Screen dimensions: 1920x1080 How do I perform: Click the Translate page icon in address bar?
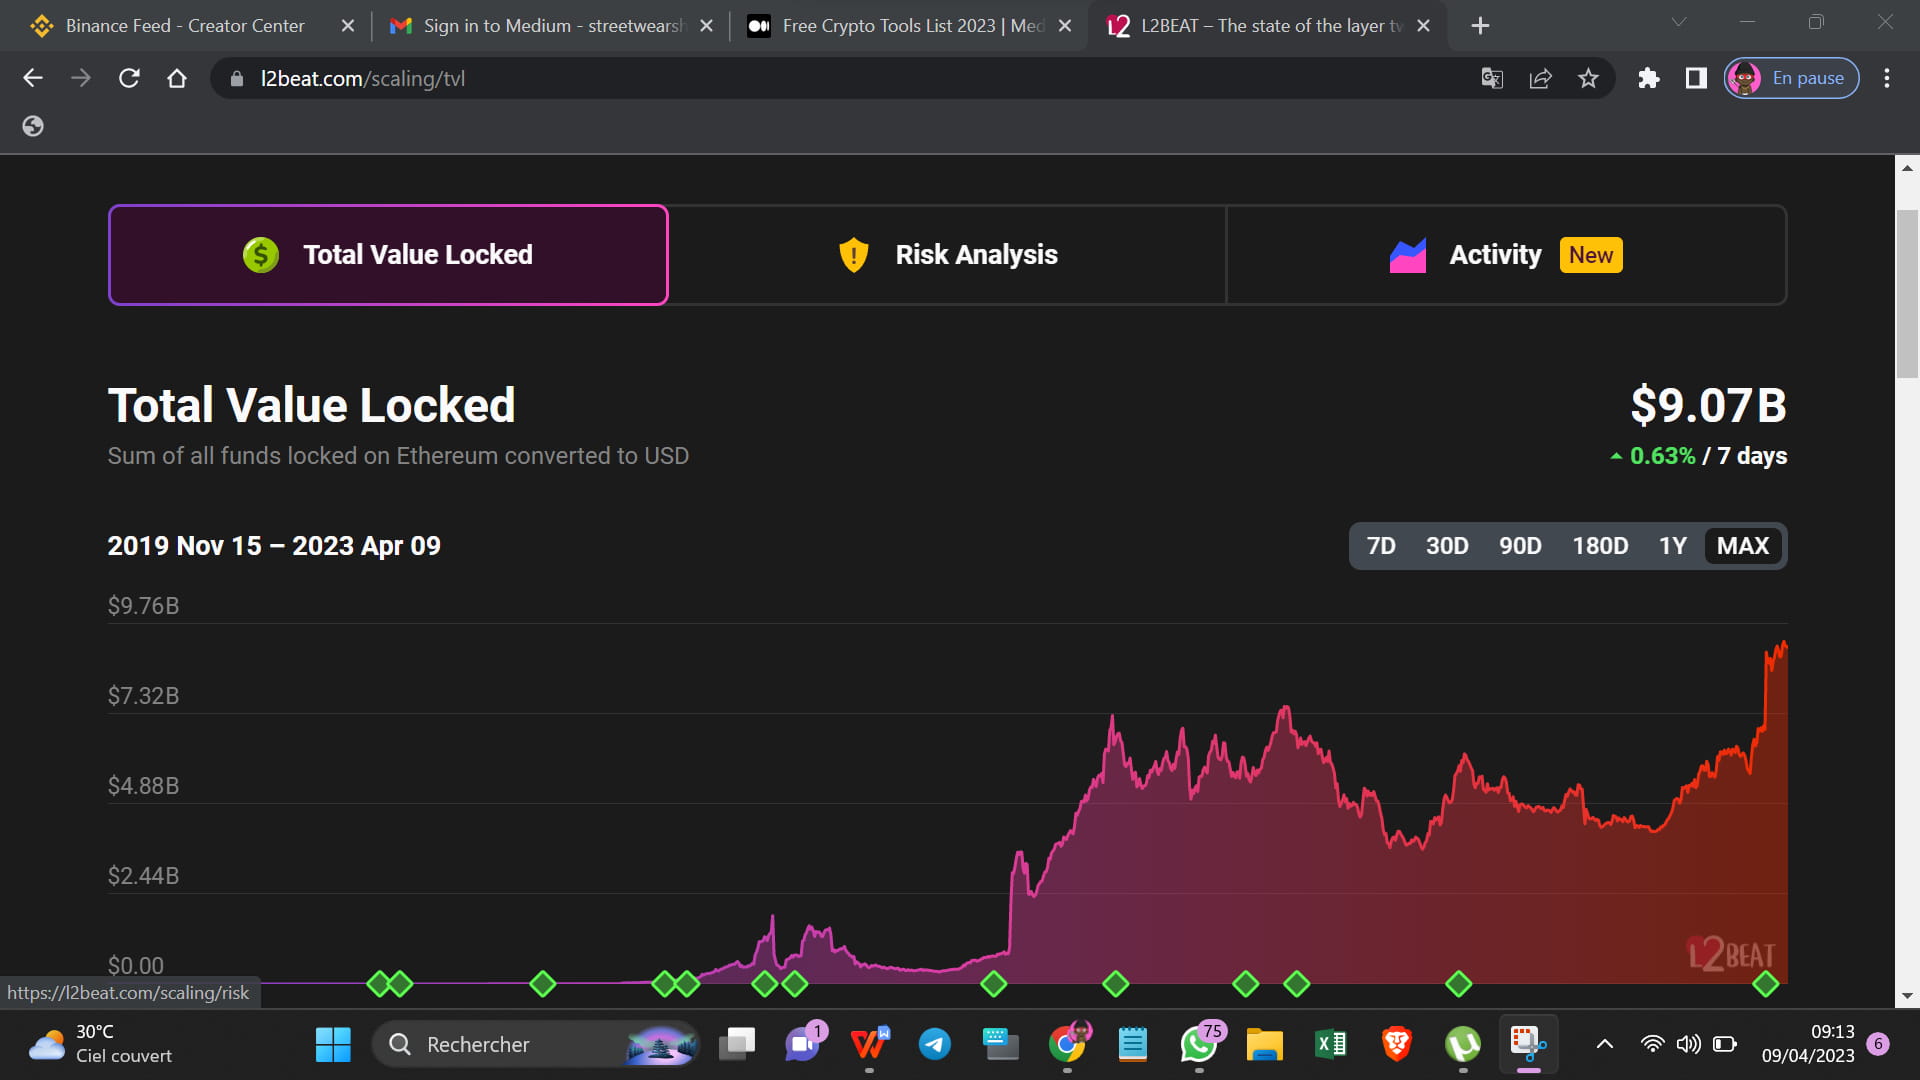pyautogui.click(x=1492, y=78)
